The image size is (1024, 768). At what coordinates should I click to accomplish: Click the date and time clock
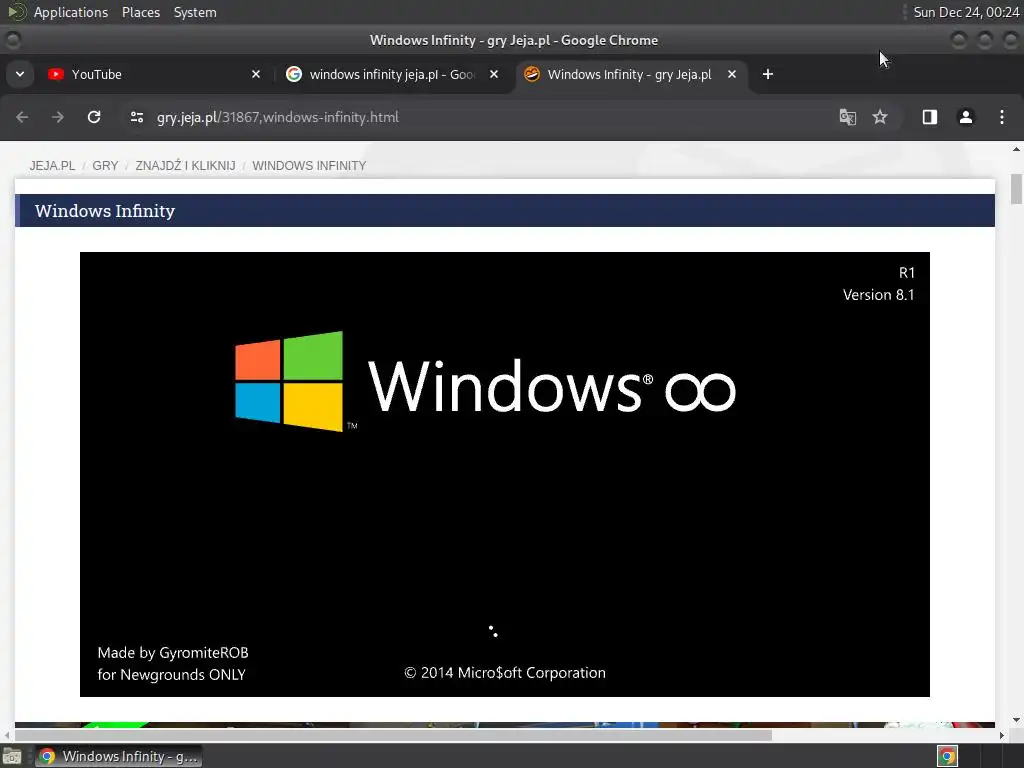pos(966,12)
